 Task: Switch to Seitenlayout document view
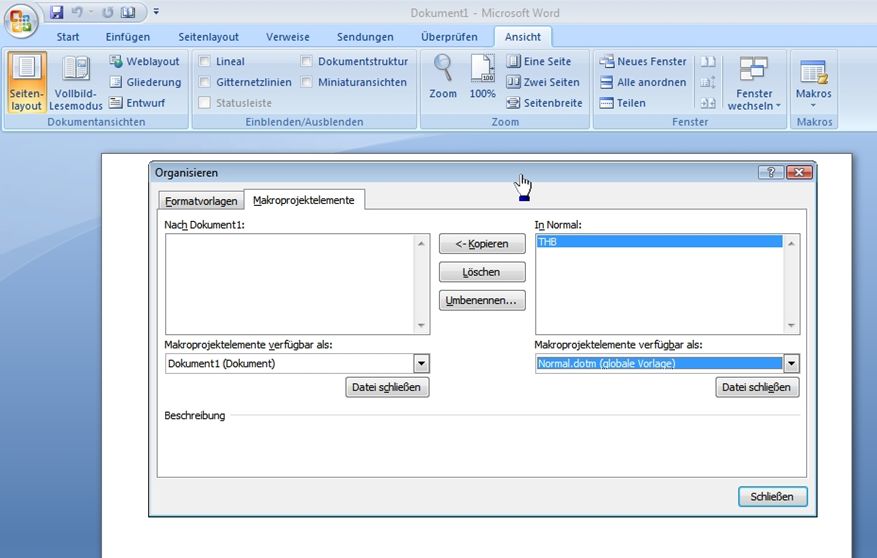pos(26,82)
